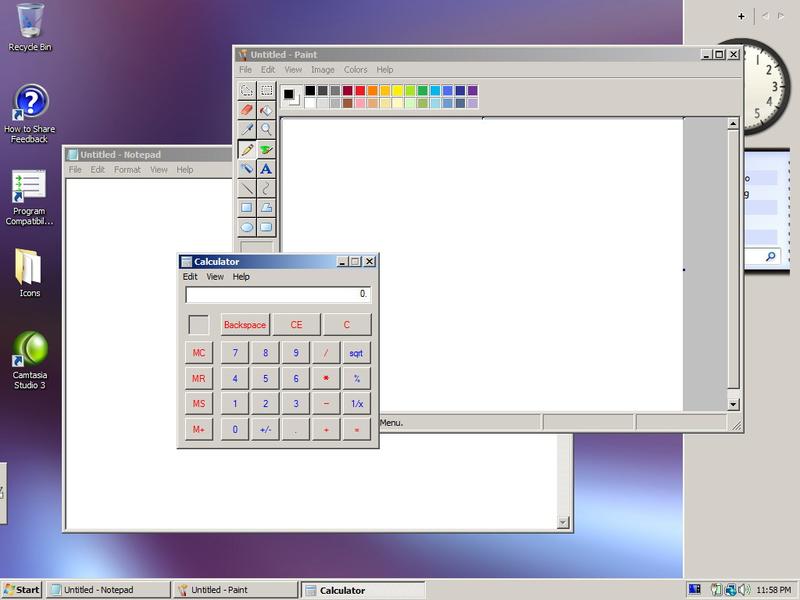Screen dimensions: 800x600
Task: Click the sqrt button in Calculator
Action: [356, 353]
